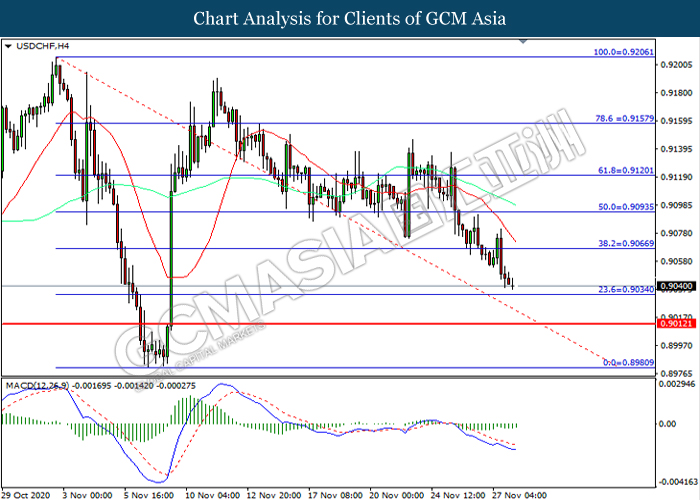Screen dimensions: 700x500
Task: Click the red level price tag 0.90121
Action: [676, 324]
